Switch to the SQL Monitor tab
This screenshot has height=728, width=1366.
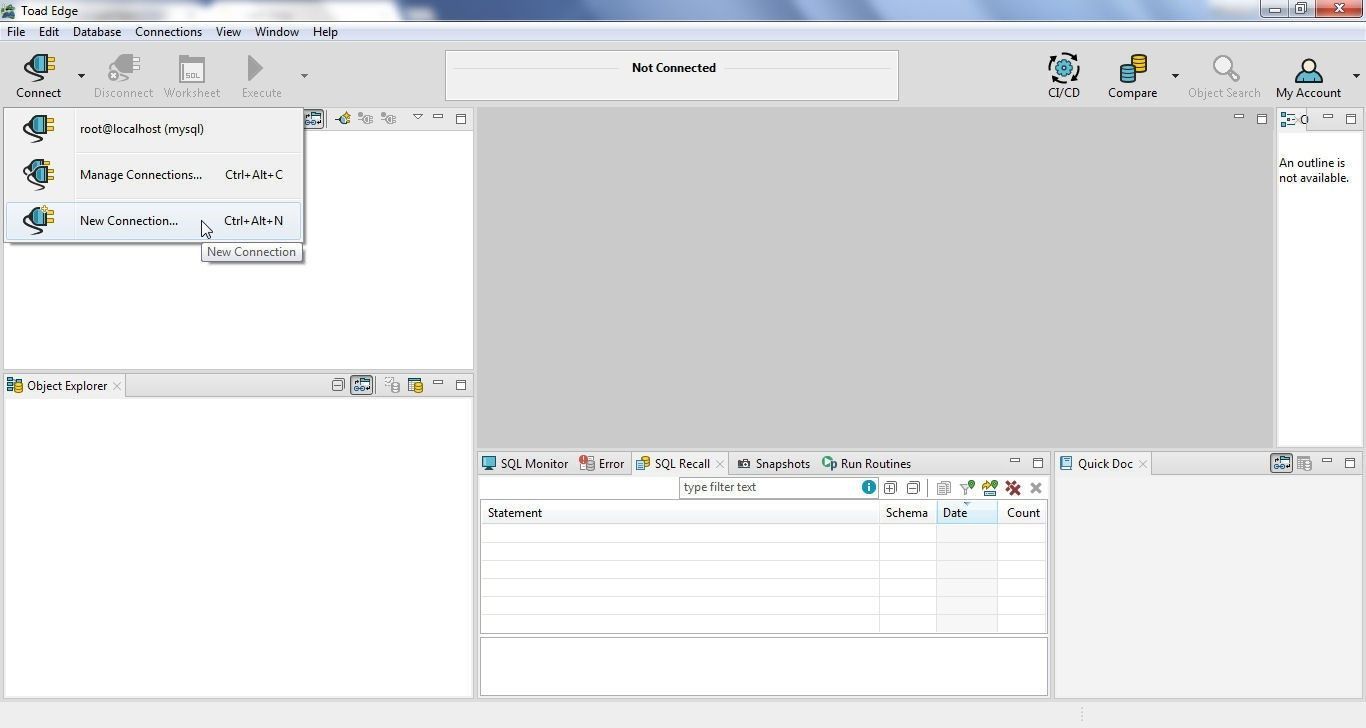525,464
